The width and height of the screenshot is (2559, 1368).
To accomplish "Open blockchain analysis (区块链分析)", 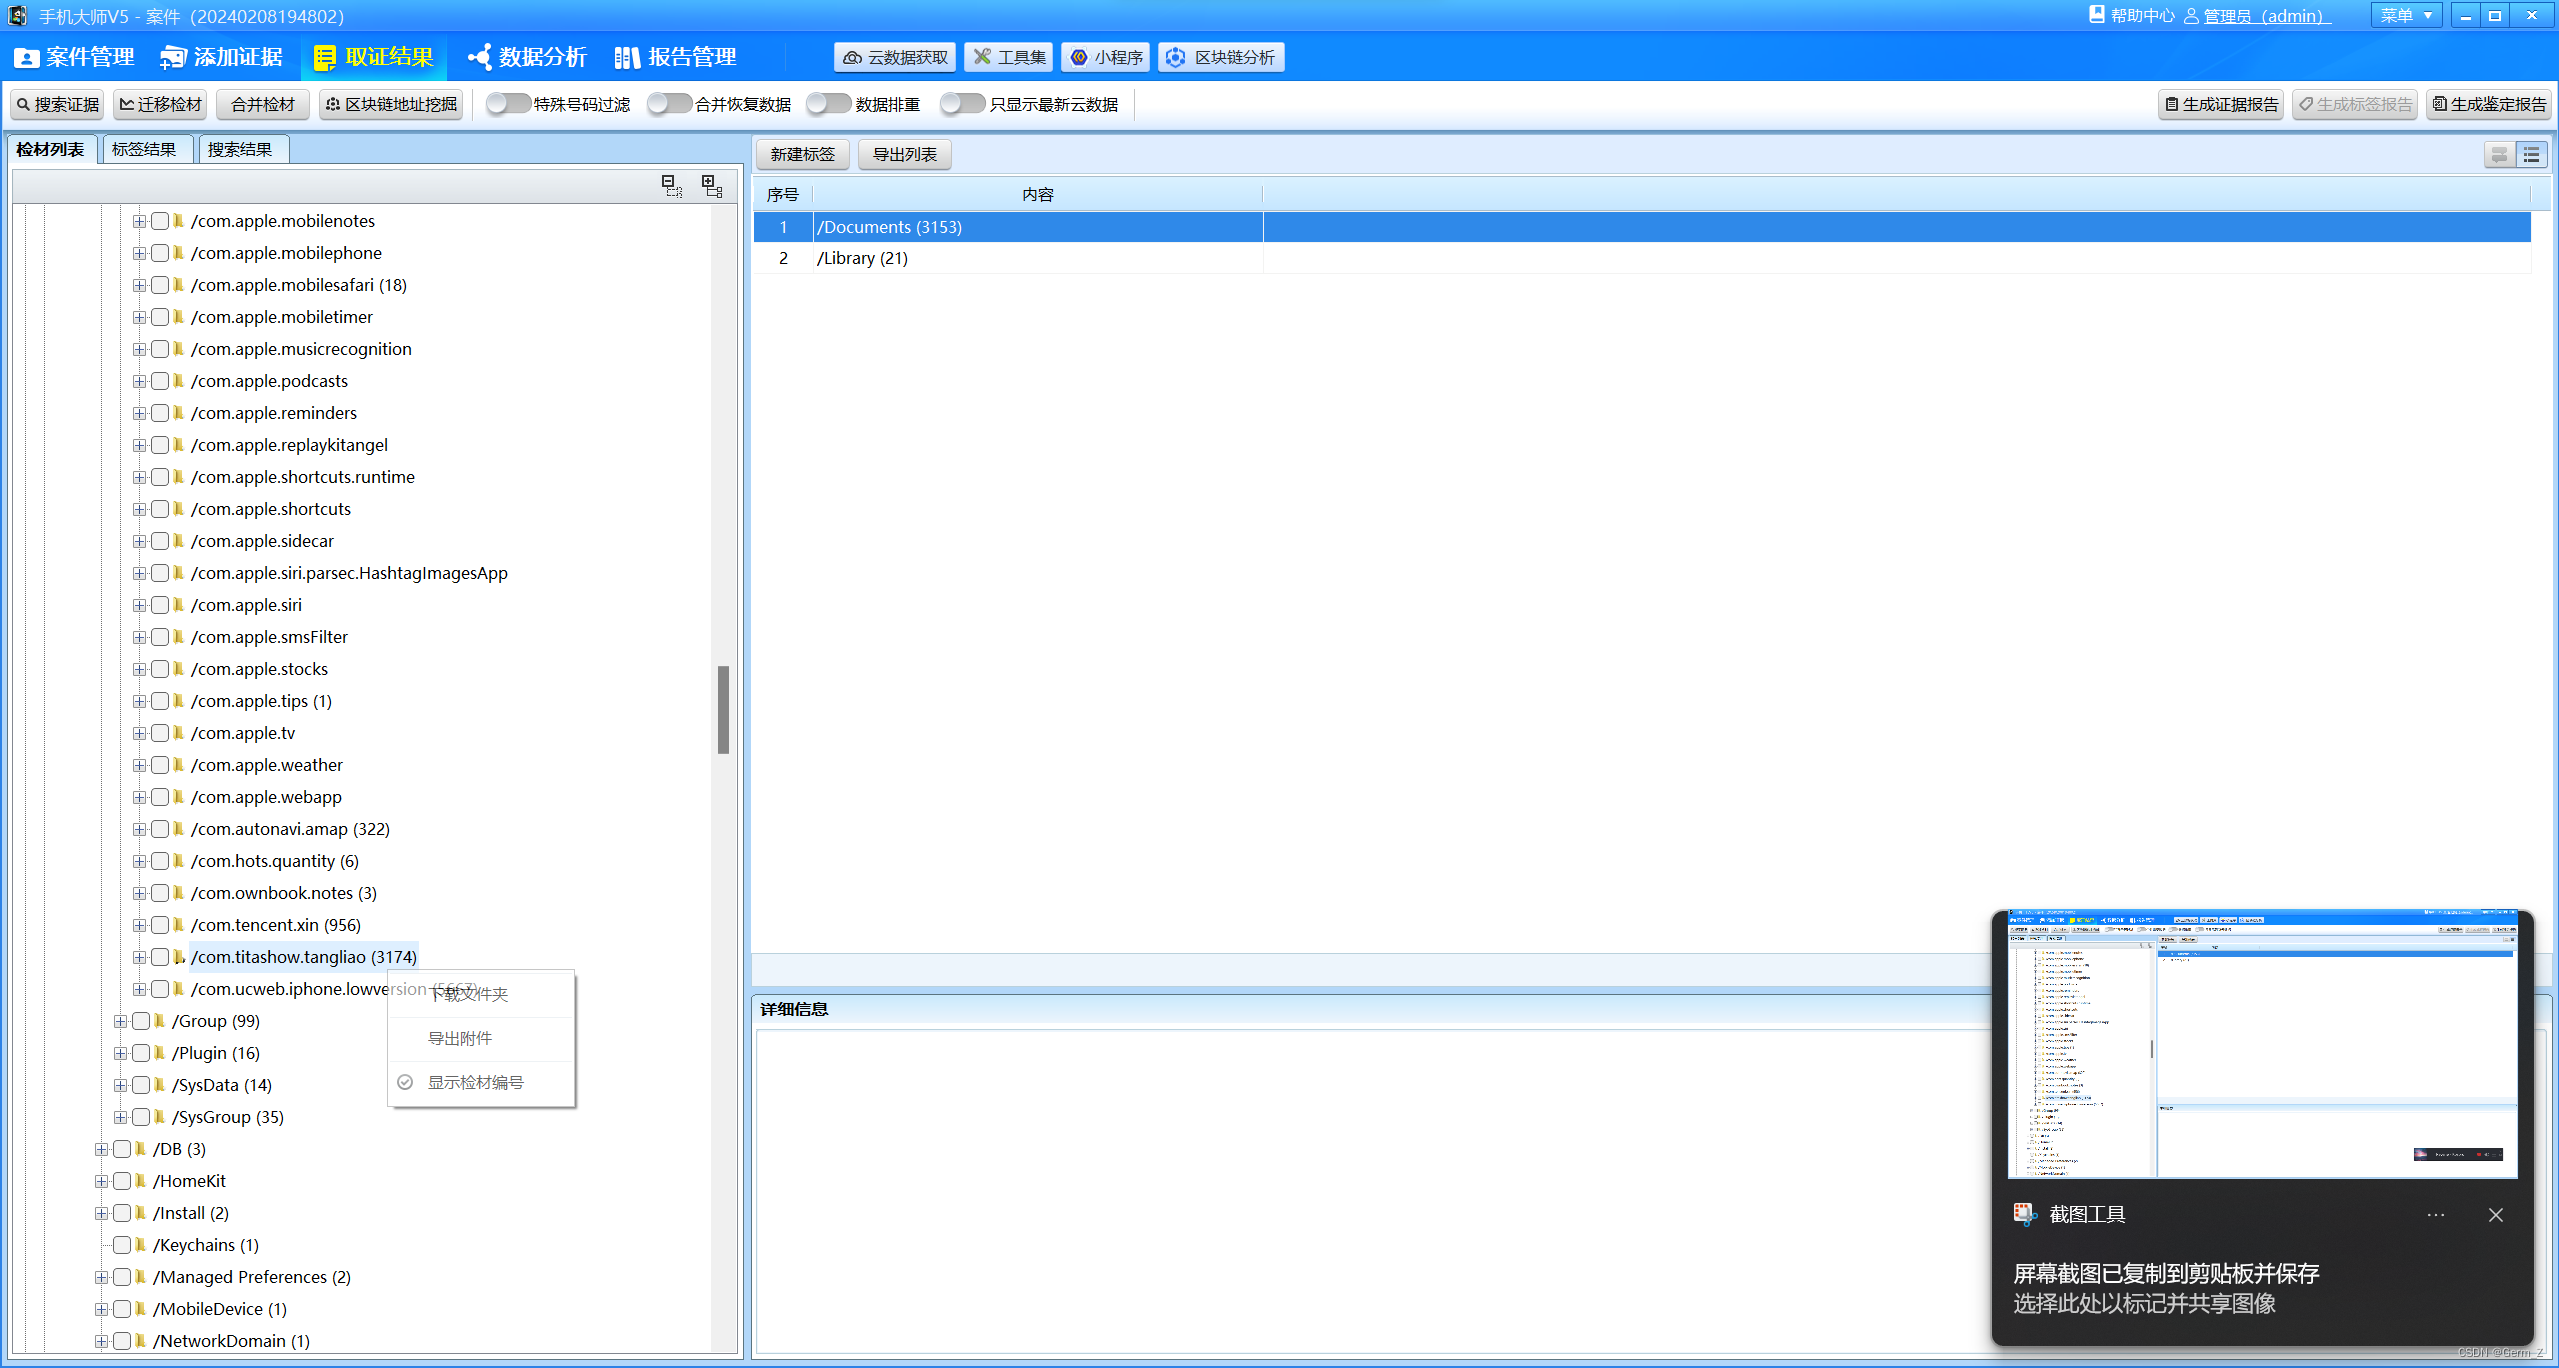I will pyautogui.click(x=1221, y=57).
